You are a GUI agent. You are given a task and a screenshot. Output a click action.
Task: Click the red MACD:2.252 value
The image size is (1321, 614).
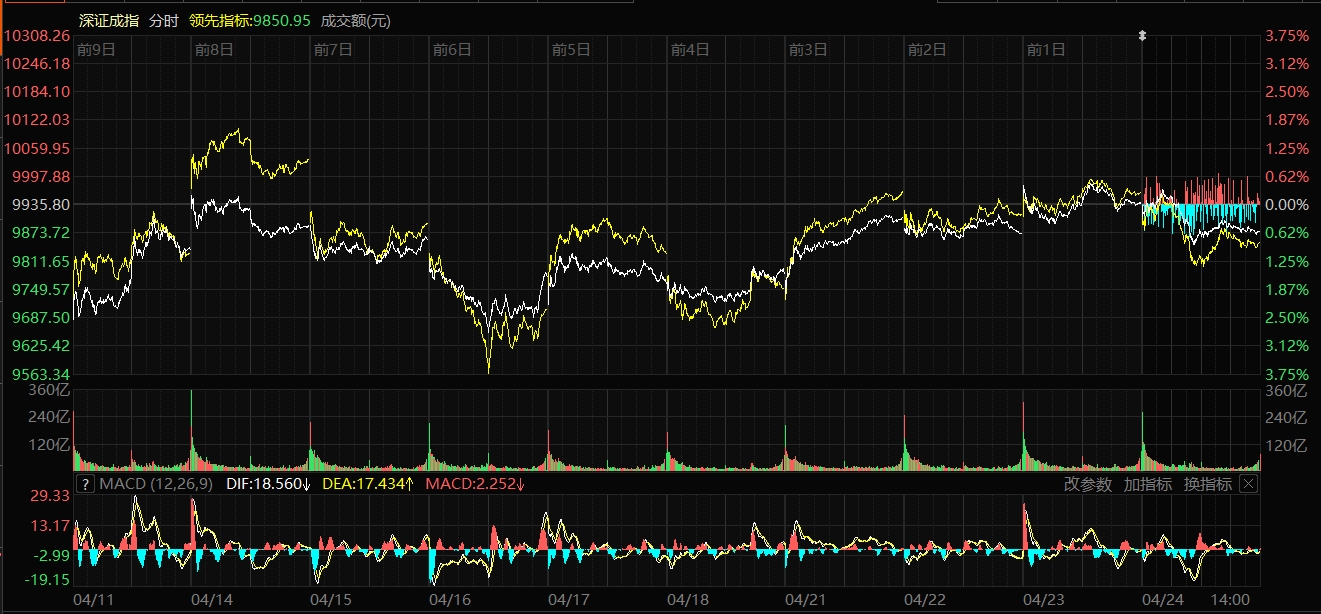pos(476,484)
